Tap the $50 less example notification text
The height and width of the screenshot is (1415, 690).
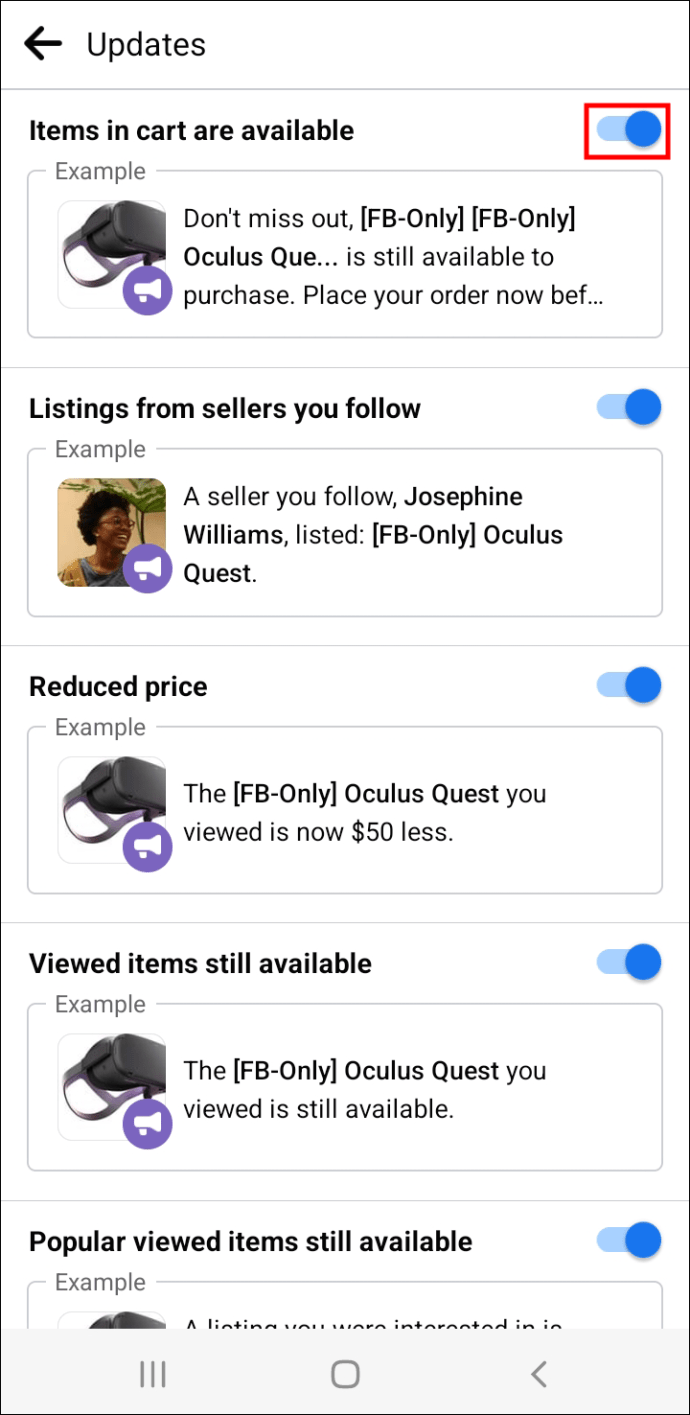(365, 813)
